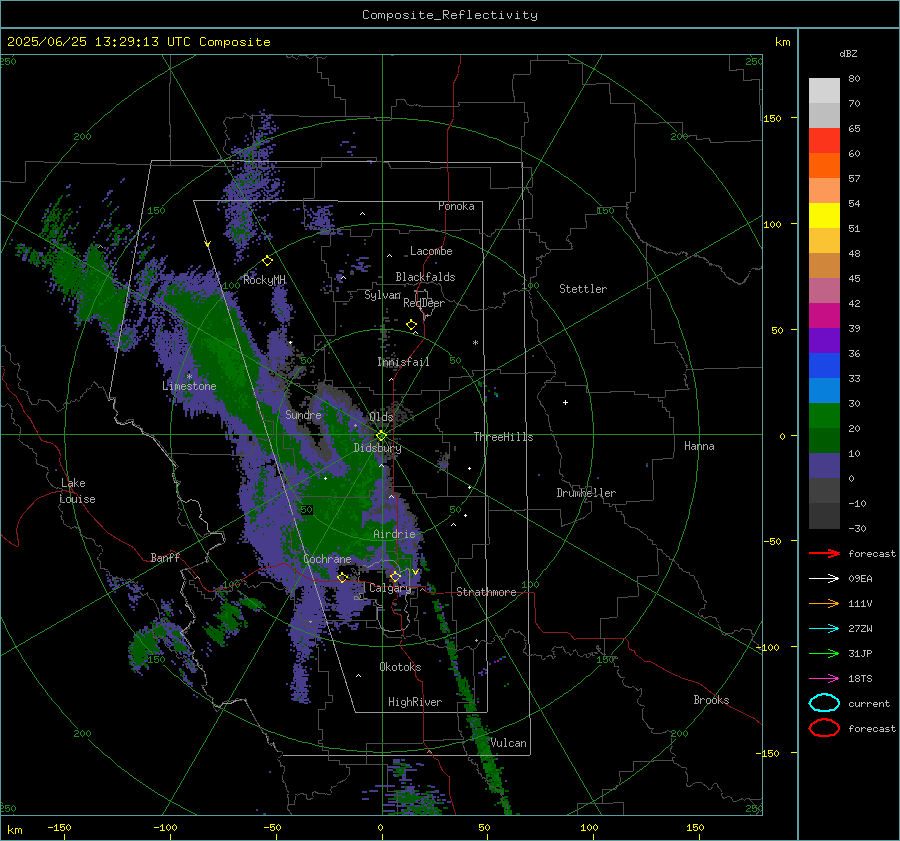Click the red 65 dBZ color swatch

click(824, 141)
